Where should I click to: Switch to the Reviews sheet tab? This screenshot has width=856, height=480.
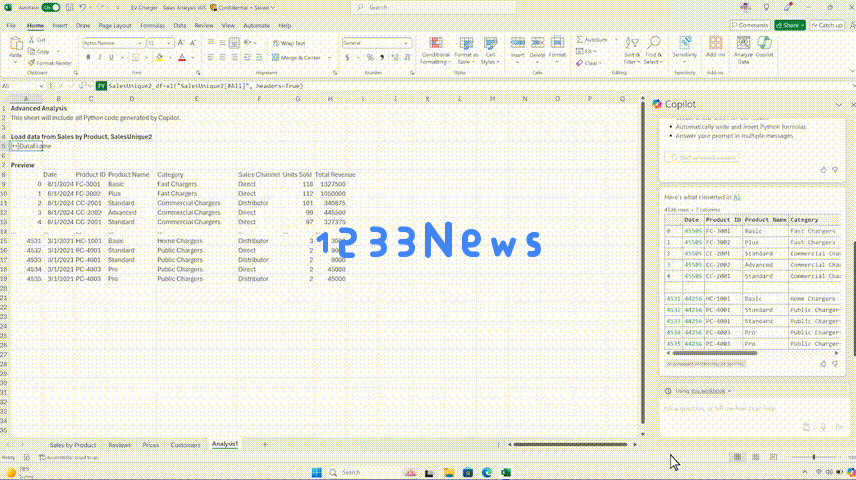click(x=120, y=445)
